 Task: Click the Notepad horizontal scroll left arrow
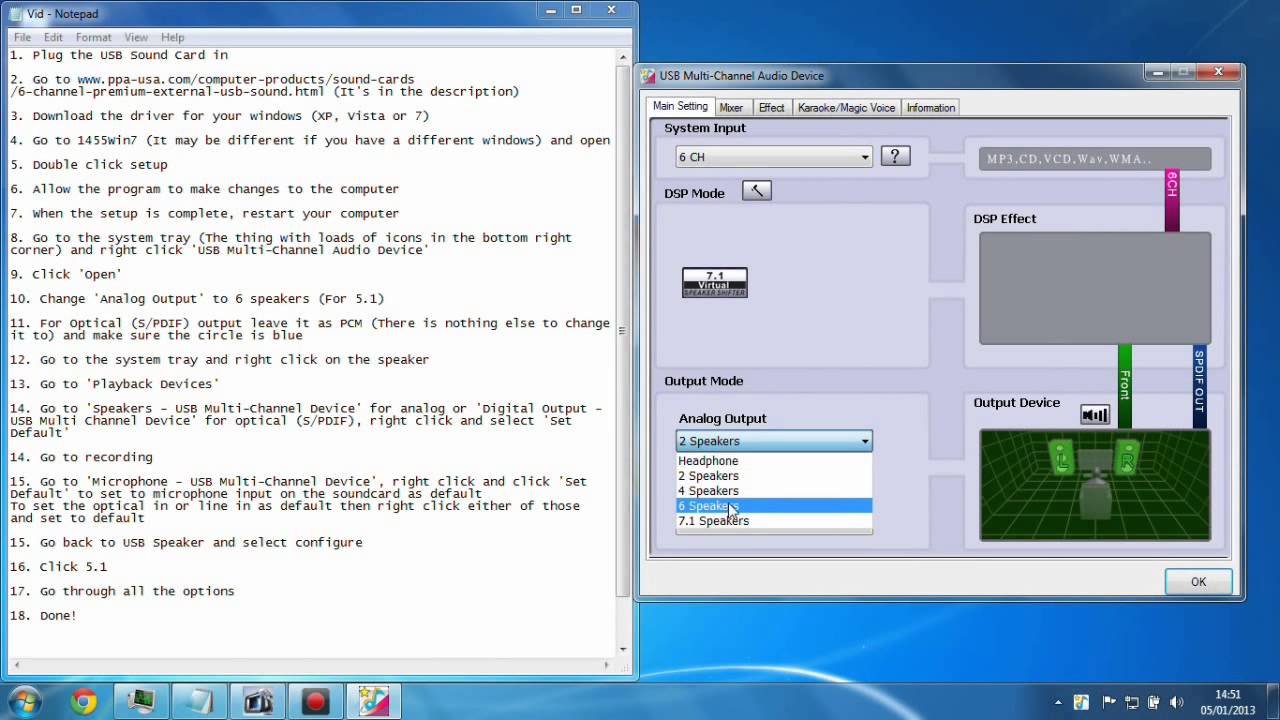pos(15,665)
